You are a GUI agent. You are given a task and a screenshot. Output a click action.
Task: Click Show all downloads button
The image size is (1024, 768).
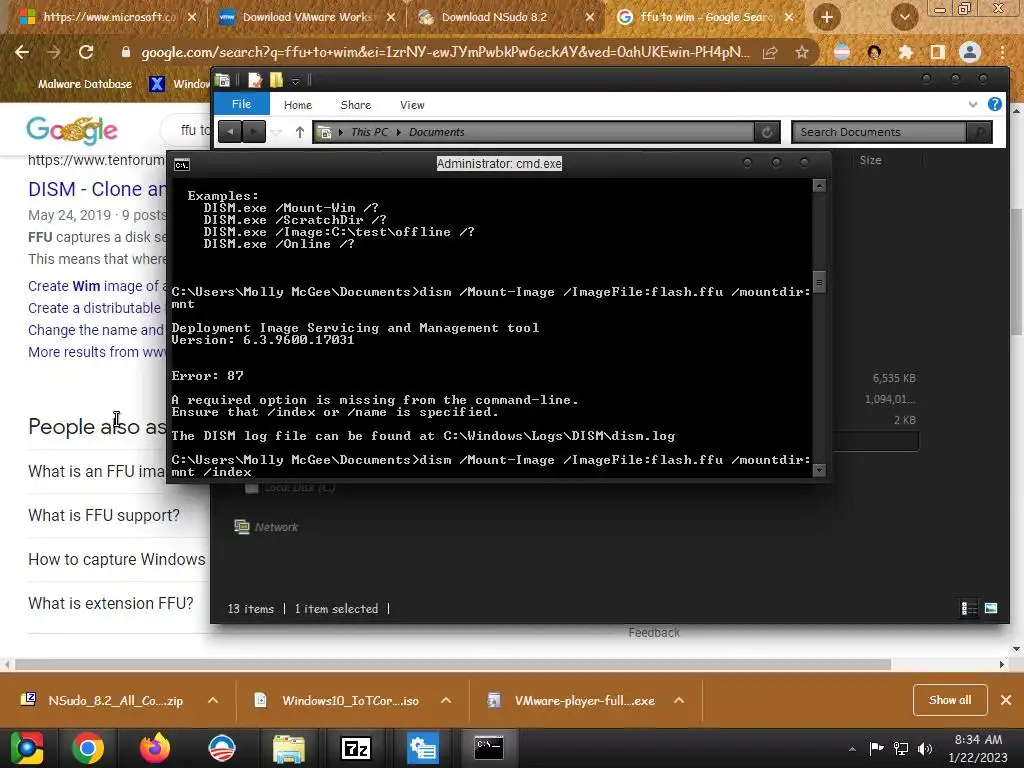click(x=950, y=700)
